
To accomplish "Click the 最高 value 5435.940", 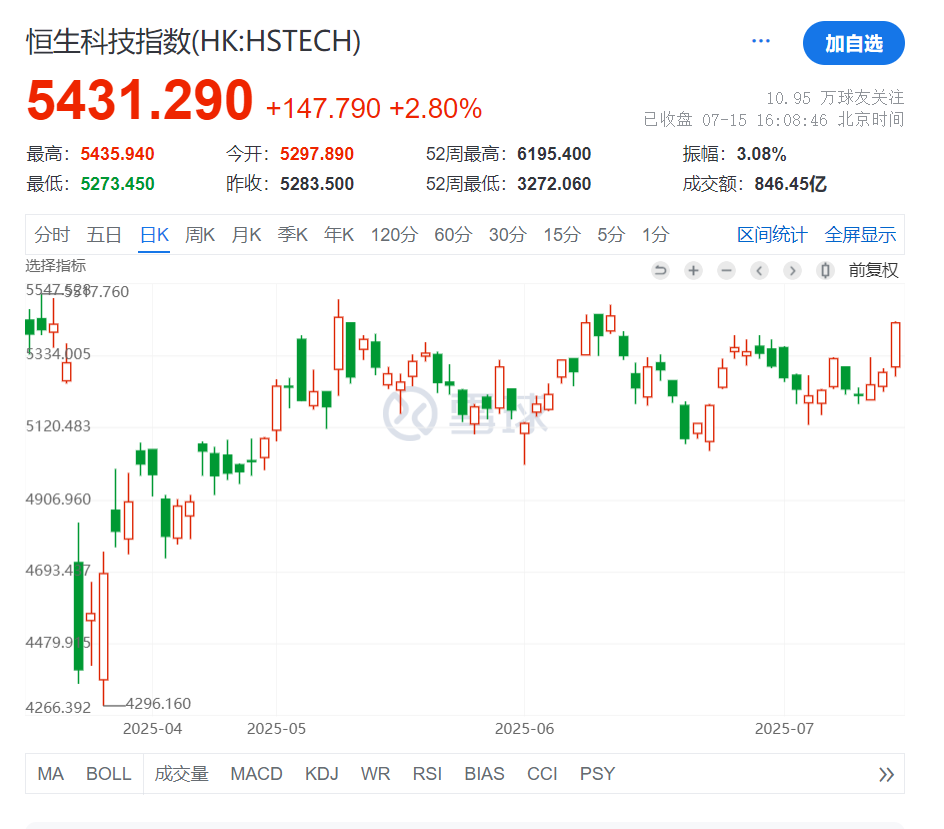I will coord(117,154).
